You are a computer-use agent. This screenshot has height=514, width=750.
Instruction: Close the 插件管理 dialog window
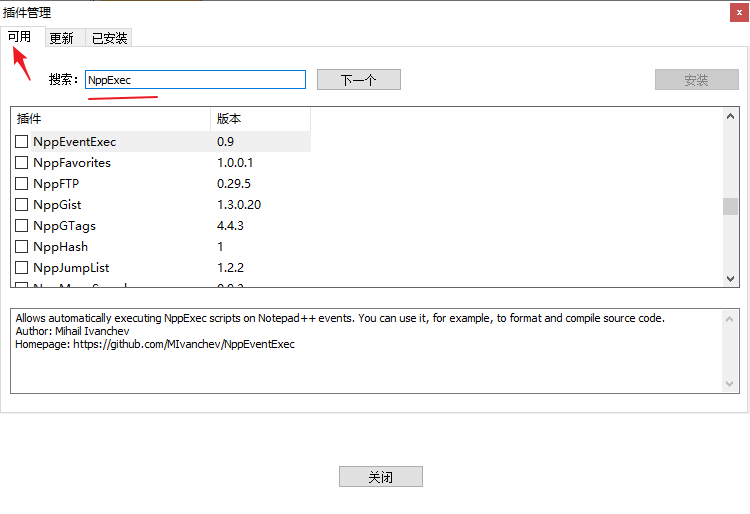736,12
